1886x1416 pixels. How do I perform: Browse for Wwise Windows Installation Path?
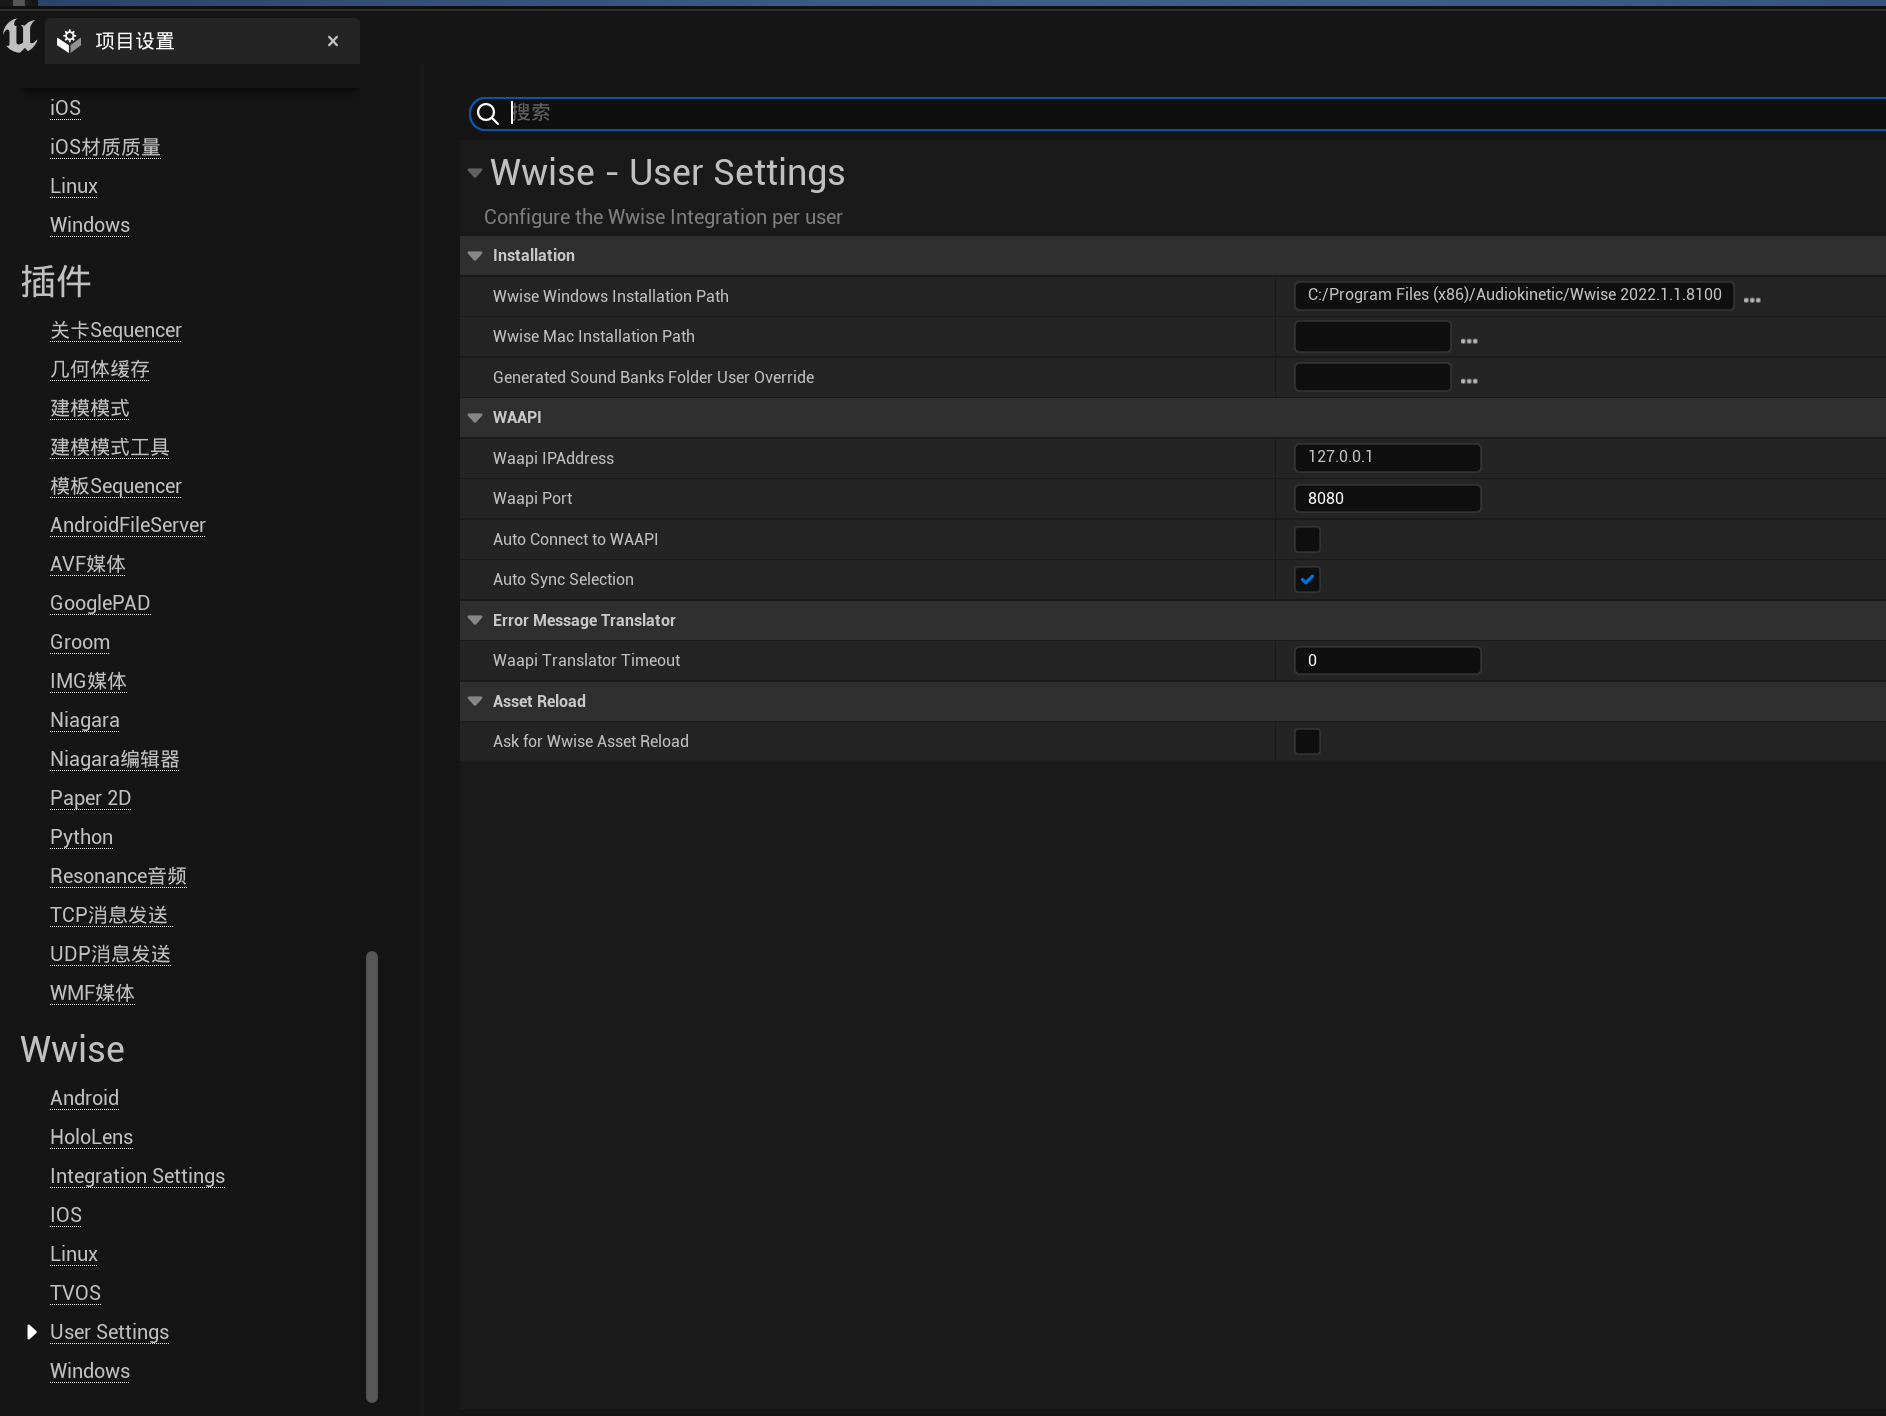pyautogui.click(x=1752, y=299)
